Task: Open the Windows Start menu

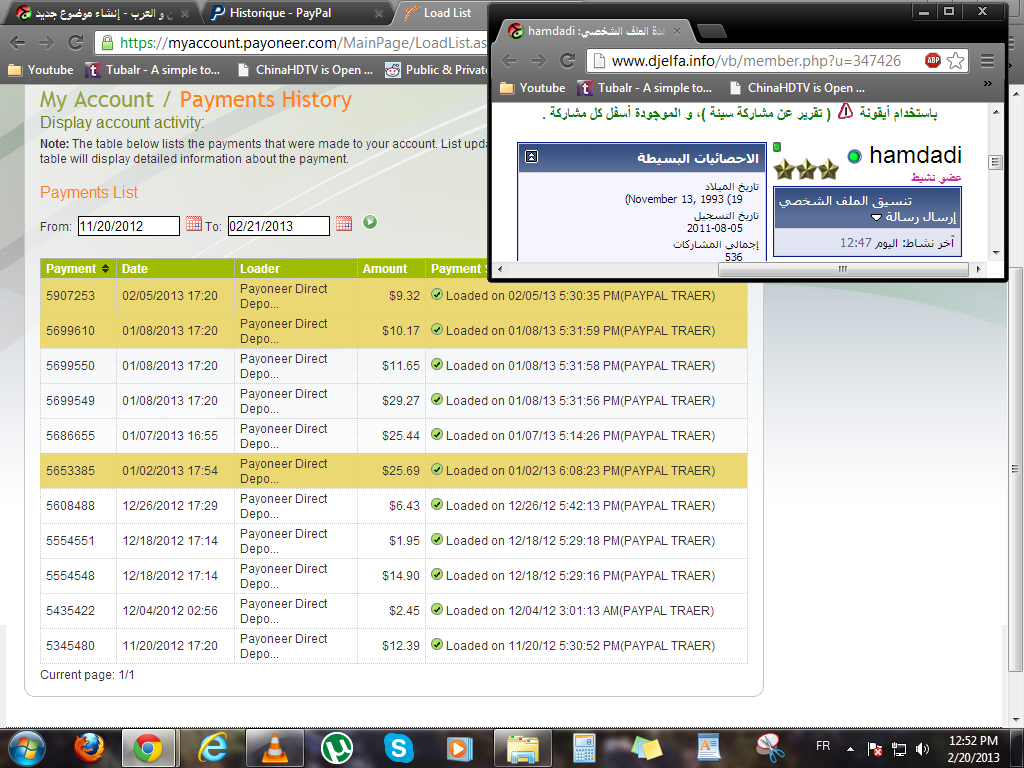Action: pyautogui.click(x=26, y=748)
